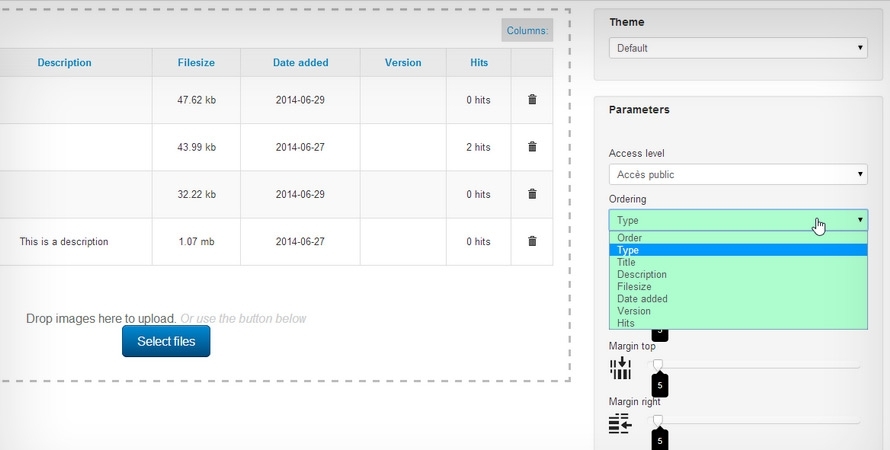Click the Parameters panel heading
This screenshot has width=890, height=450.
point(639,110)
